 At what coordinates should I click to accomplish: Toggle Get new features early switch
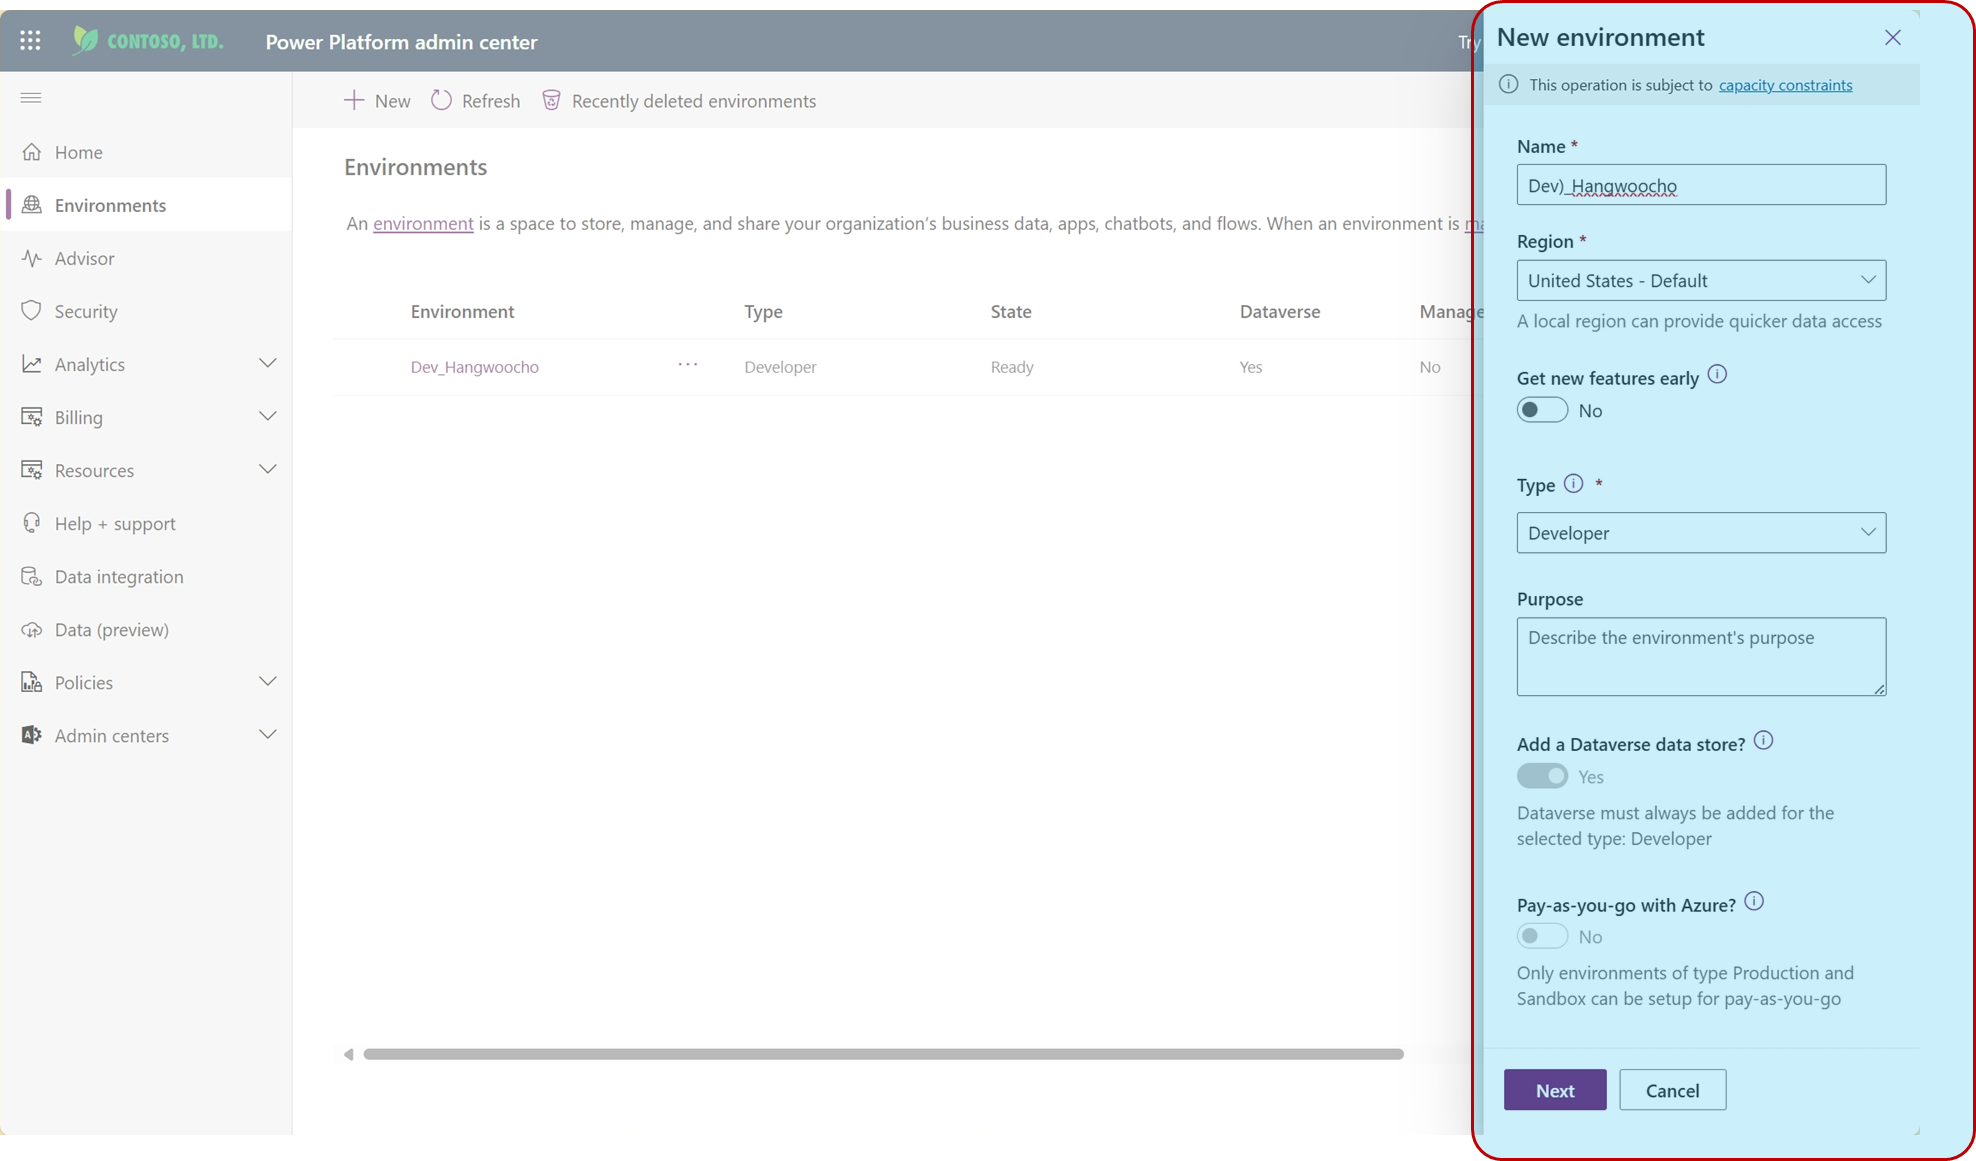(1542, 410)
